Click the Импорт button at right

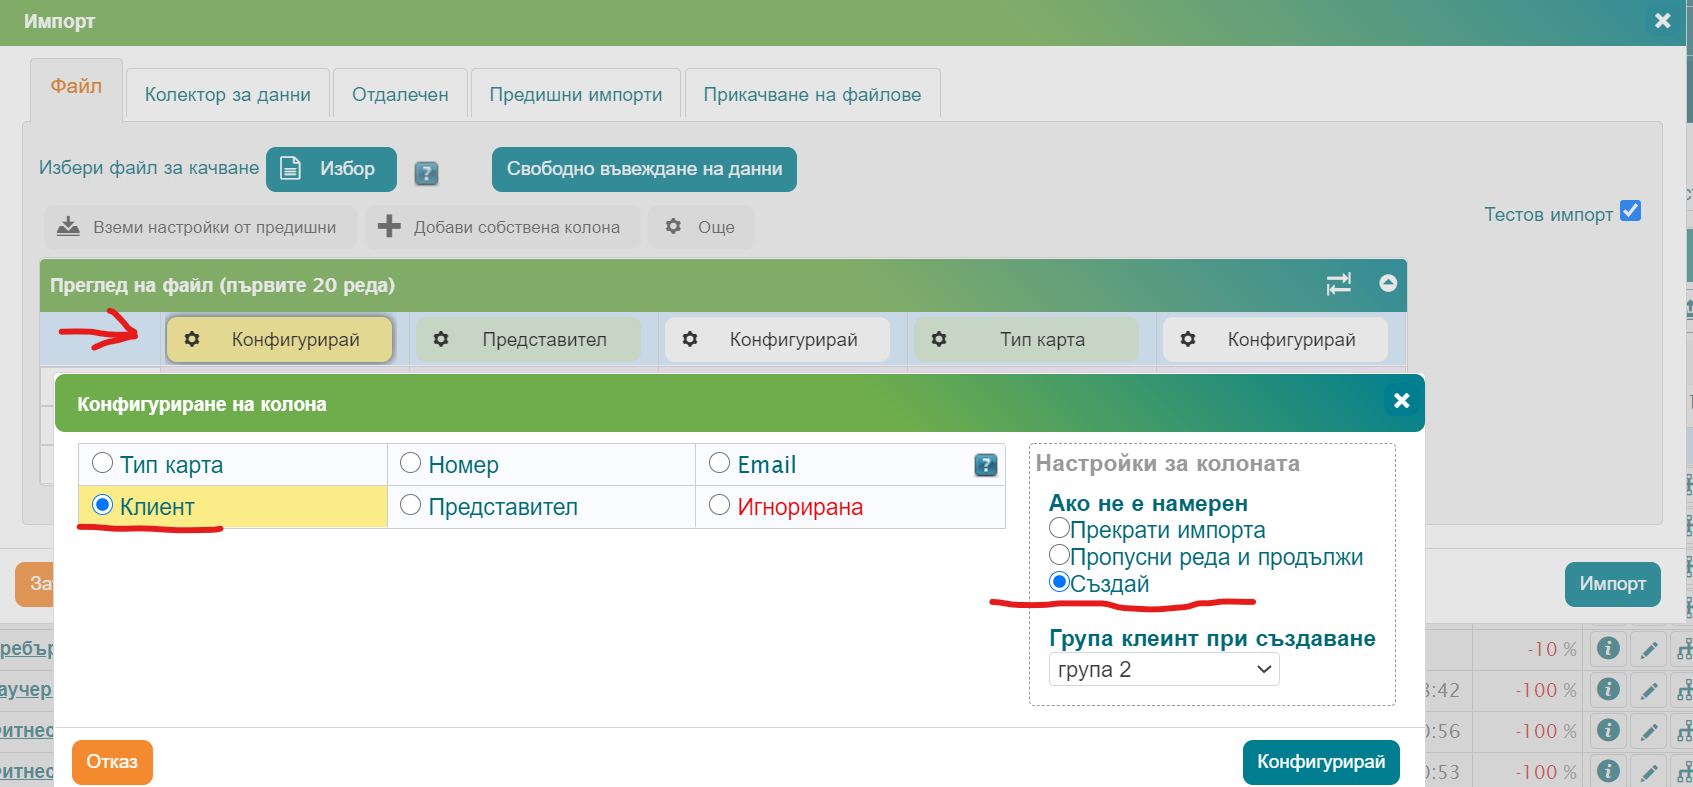[1612, 584]
